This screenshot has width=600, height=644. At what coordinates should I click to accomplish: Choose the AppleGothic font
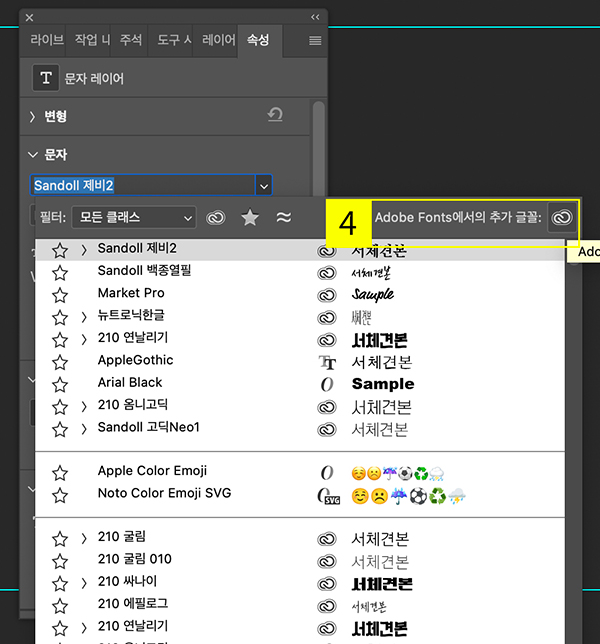click(x=136, y=360)
